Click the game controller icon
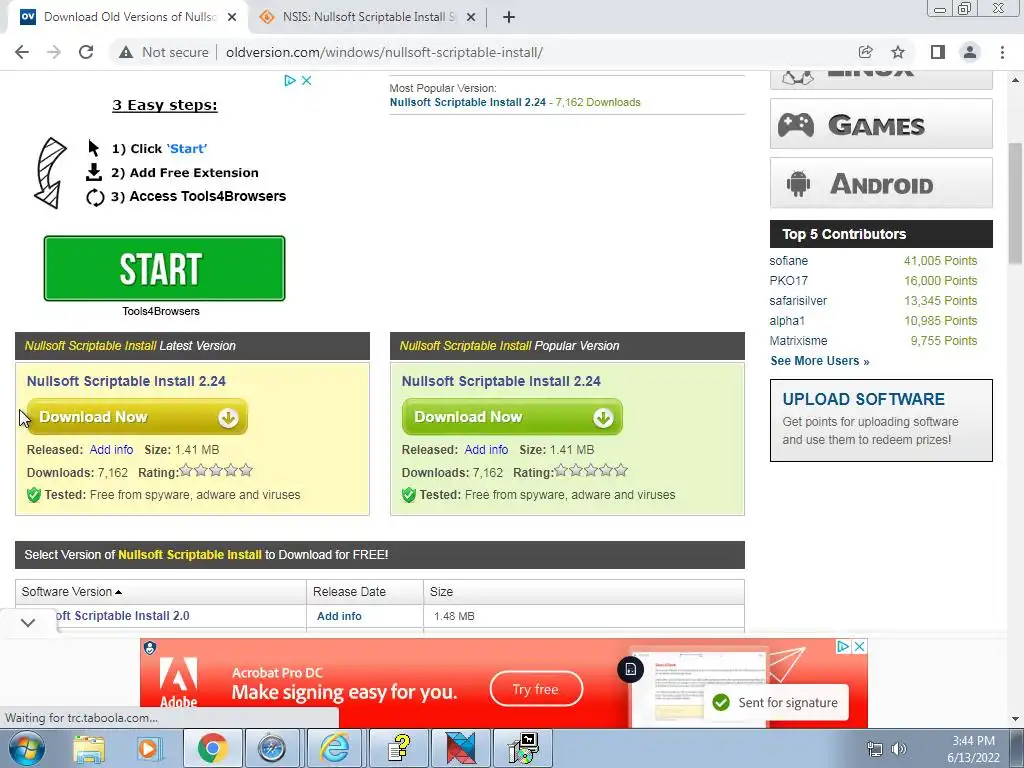This screenshot has width=1024, height=768. coord(795,124)
